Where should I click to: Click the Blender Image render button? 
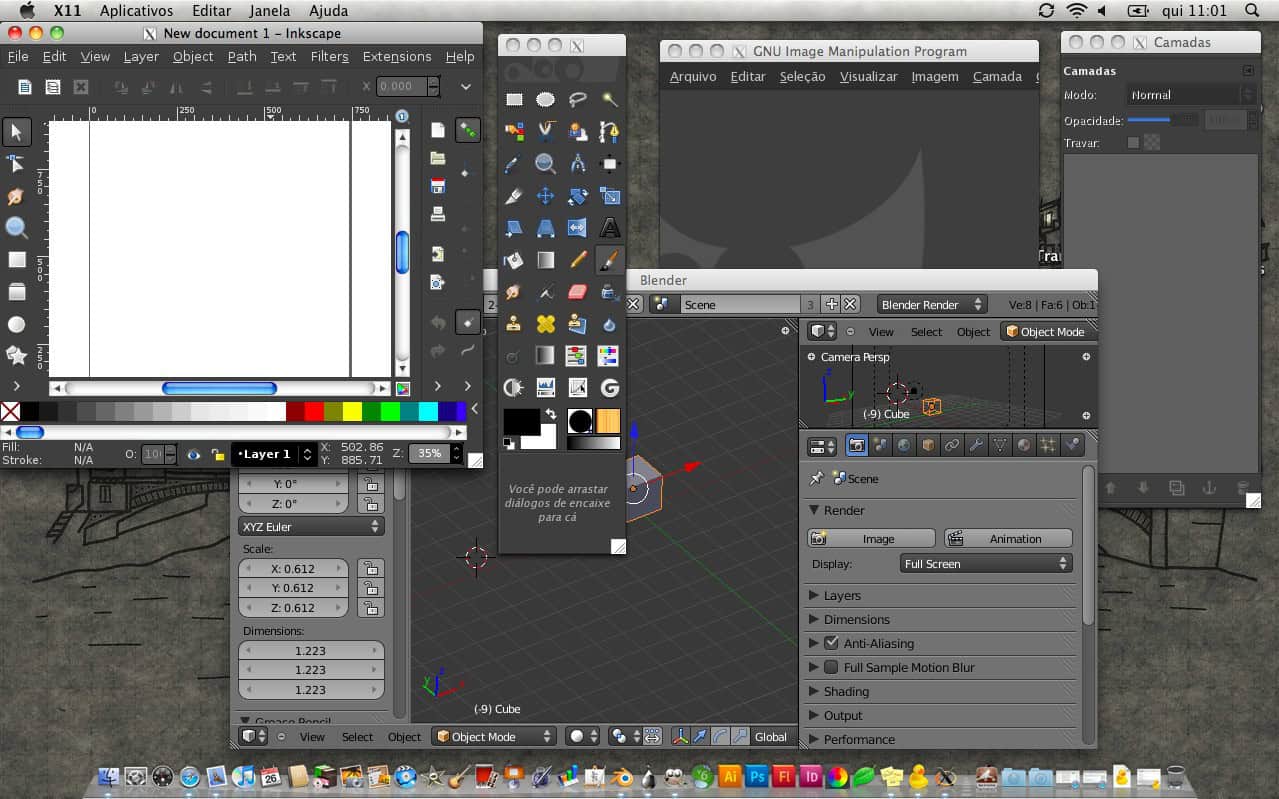coord(871,539)
